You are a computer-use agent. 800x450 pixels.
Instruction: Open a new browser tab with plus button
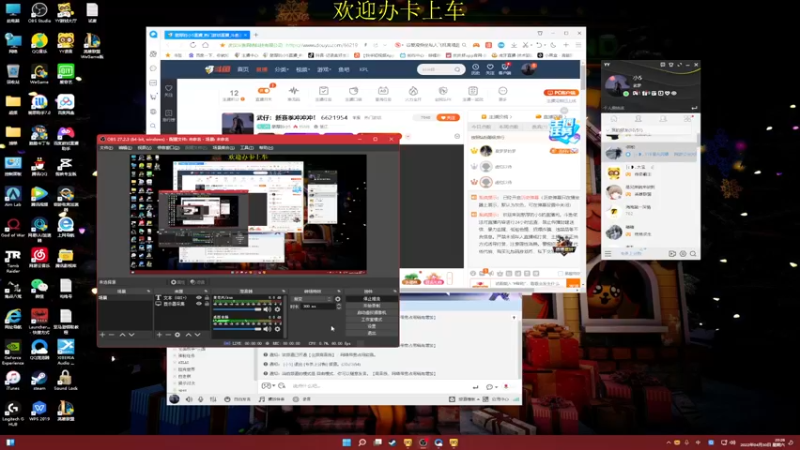tap(256, 35)
